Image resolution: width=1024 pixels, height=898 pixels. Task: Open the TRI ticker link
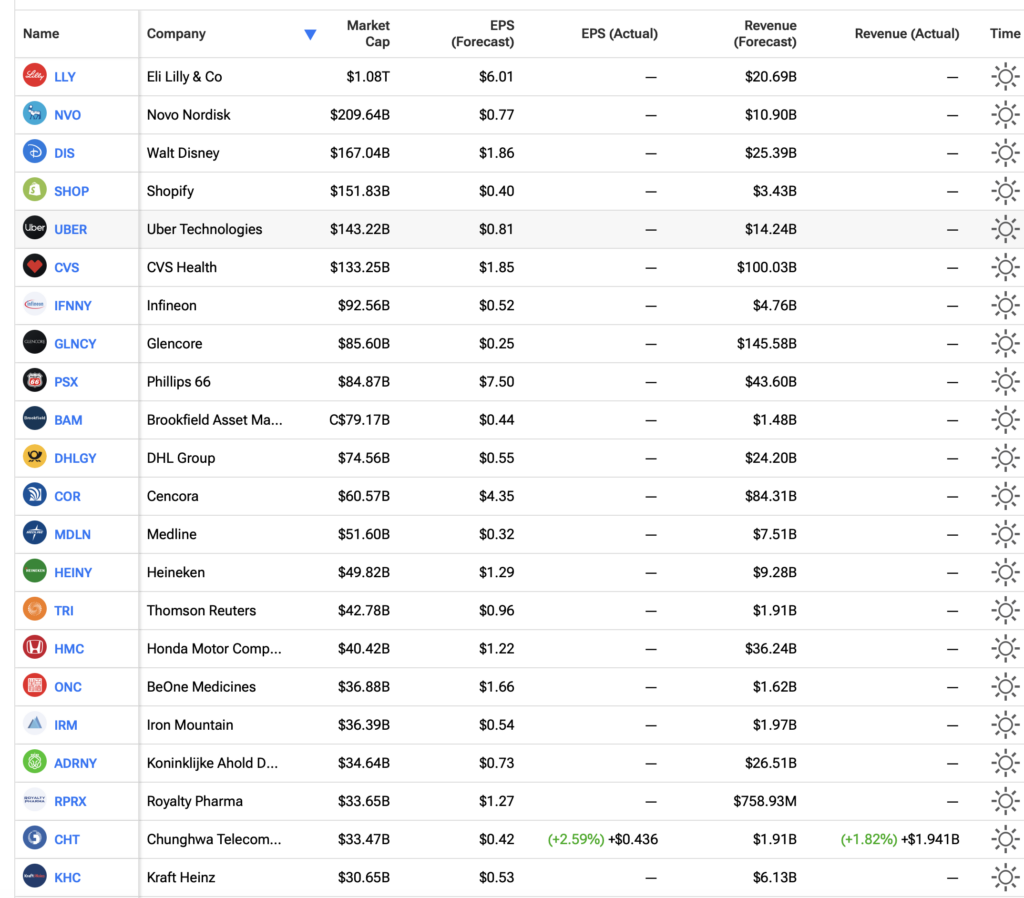[x=64, y=611]
